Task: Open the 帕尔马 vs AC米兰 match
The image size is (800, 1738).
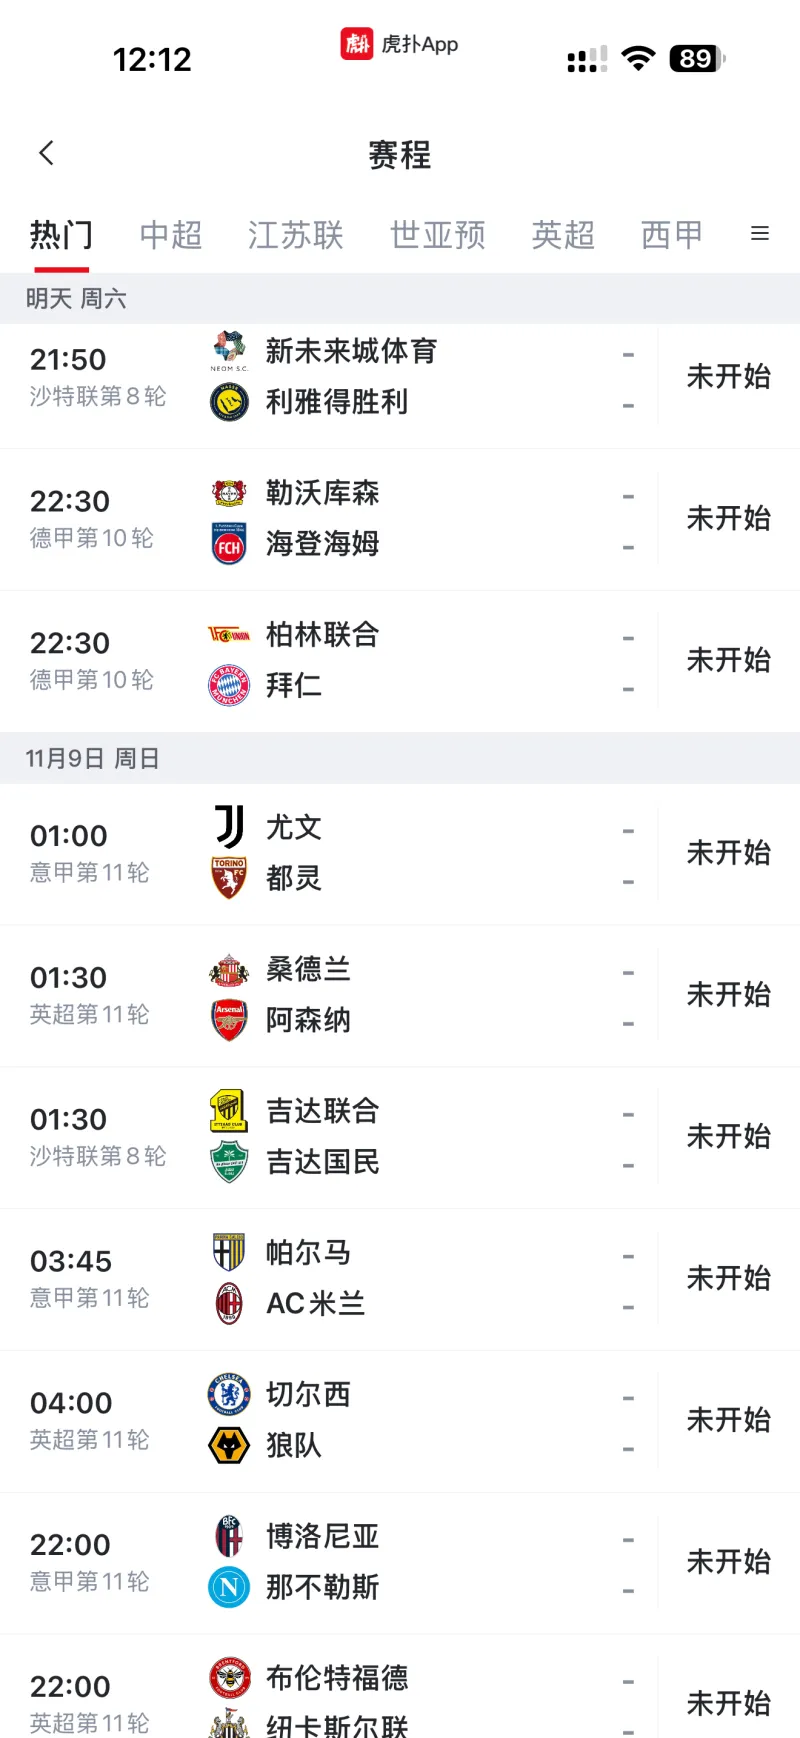Action: [x=400, y=1279]
